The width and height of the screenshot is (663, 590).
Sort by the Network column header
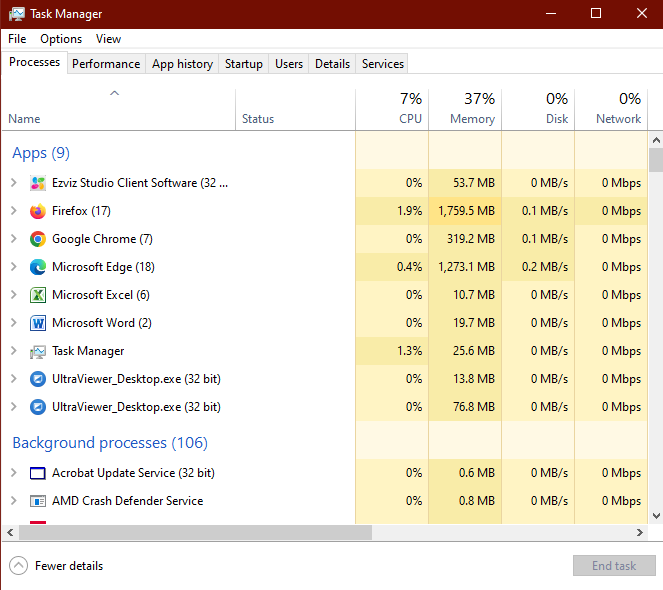coord(611,110)
